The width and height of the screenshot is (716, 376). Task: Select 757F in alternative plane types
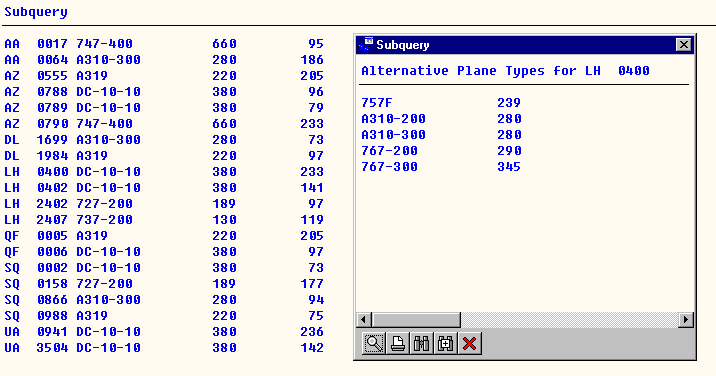[x=377, y=103]
